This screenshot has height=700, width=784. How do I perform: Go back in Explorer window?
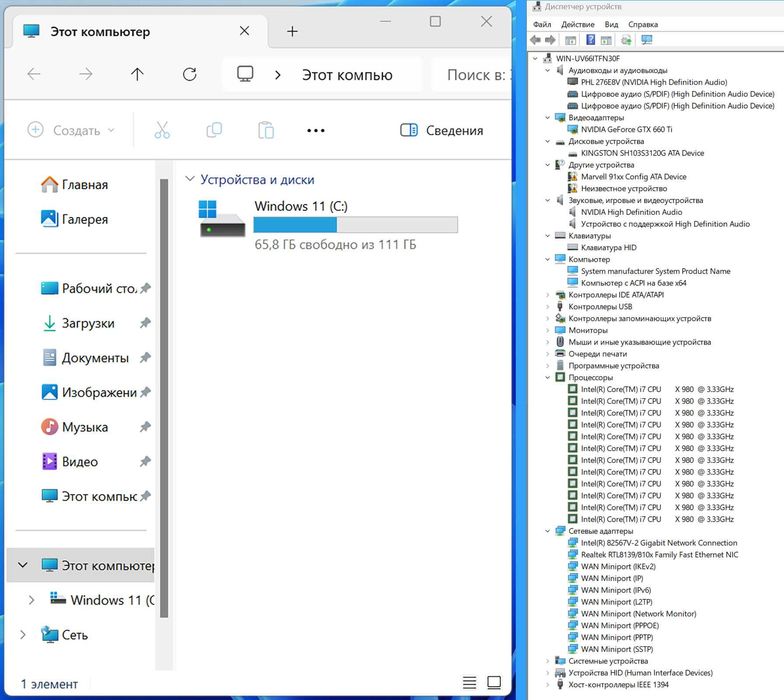34,74
